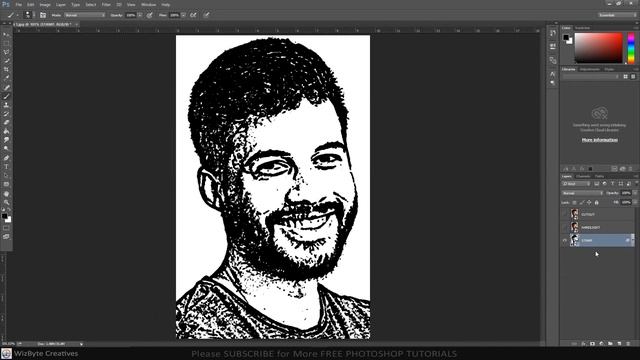Open the brush Mode dropdown
Screen dimensions: 640x360
[84, 15]
